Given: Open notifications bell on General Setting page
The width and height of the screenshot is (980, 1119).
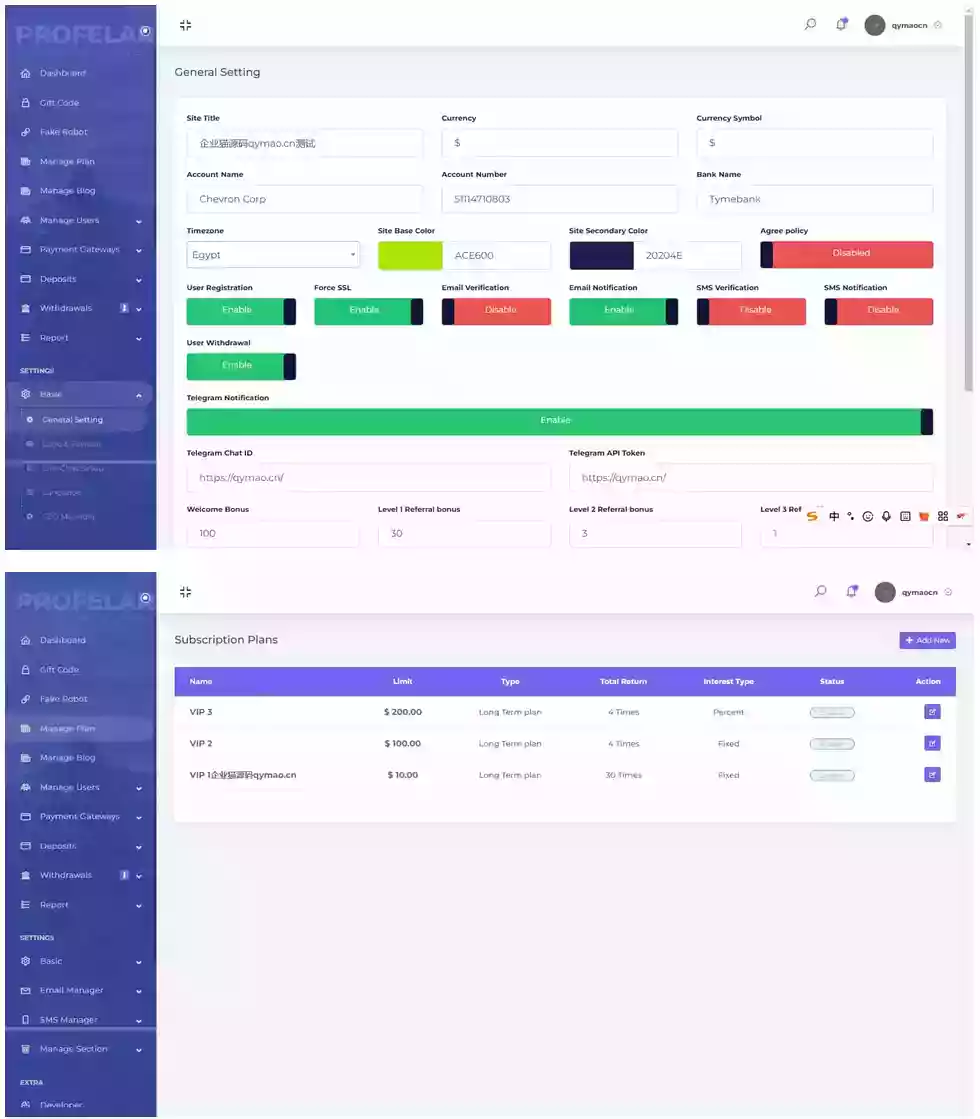Looking at the screenshot, I should pyautogui.click(x=841, y=25).
